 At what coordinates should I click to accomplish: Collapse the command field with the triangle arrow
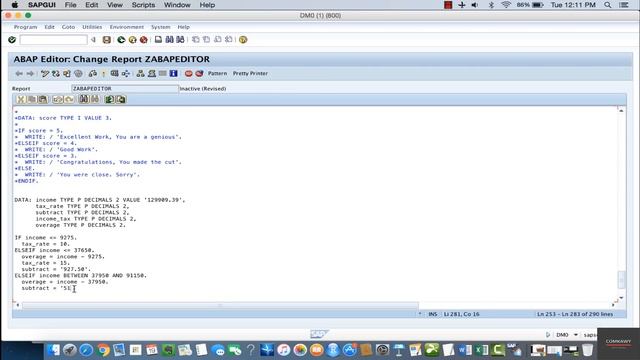93,40
